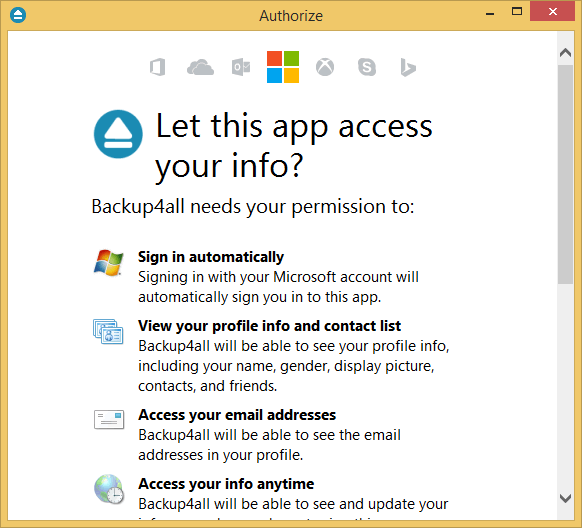Click the vertical scrollbar thumb
Viewport: 582px width, 528px height.
coord(565,174)
